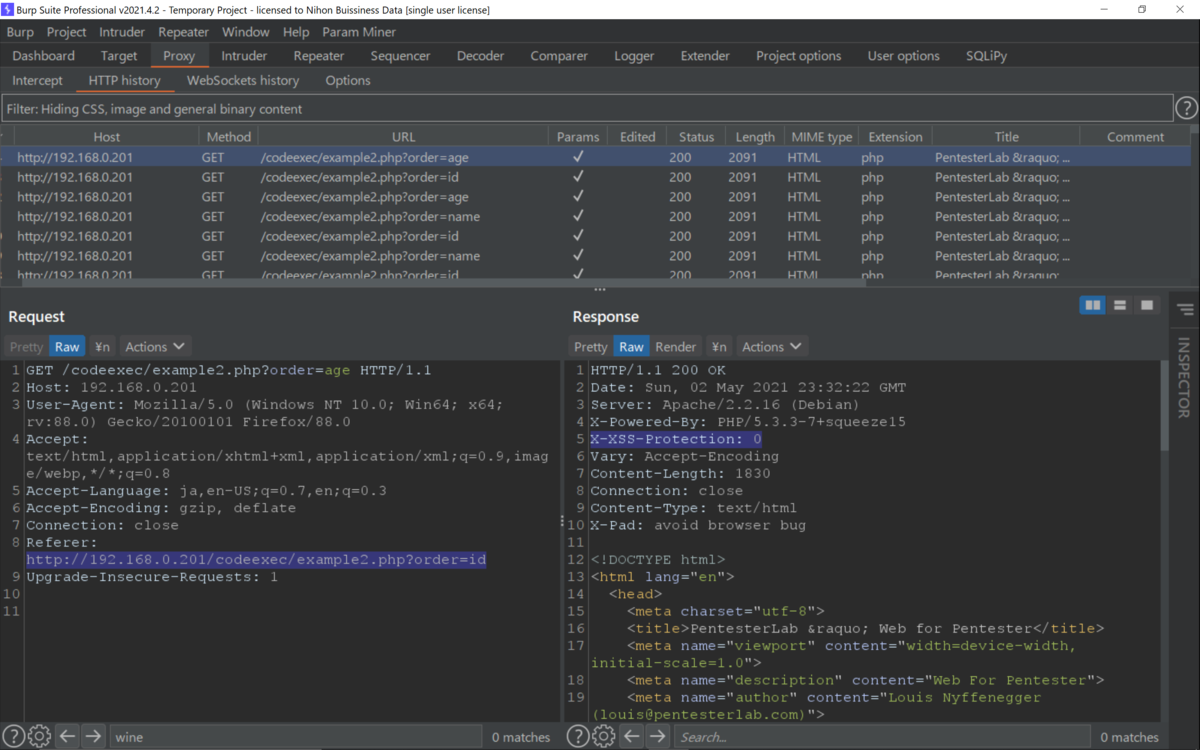Switch to the Dashboard tab

pos(44,56)
